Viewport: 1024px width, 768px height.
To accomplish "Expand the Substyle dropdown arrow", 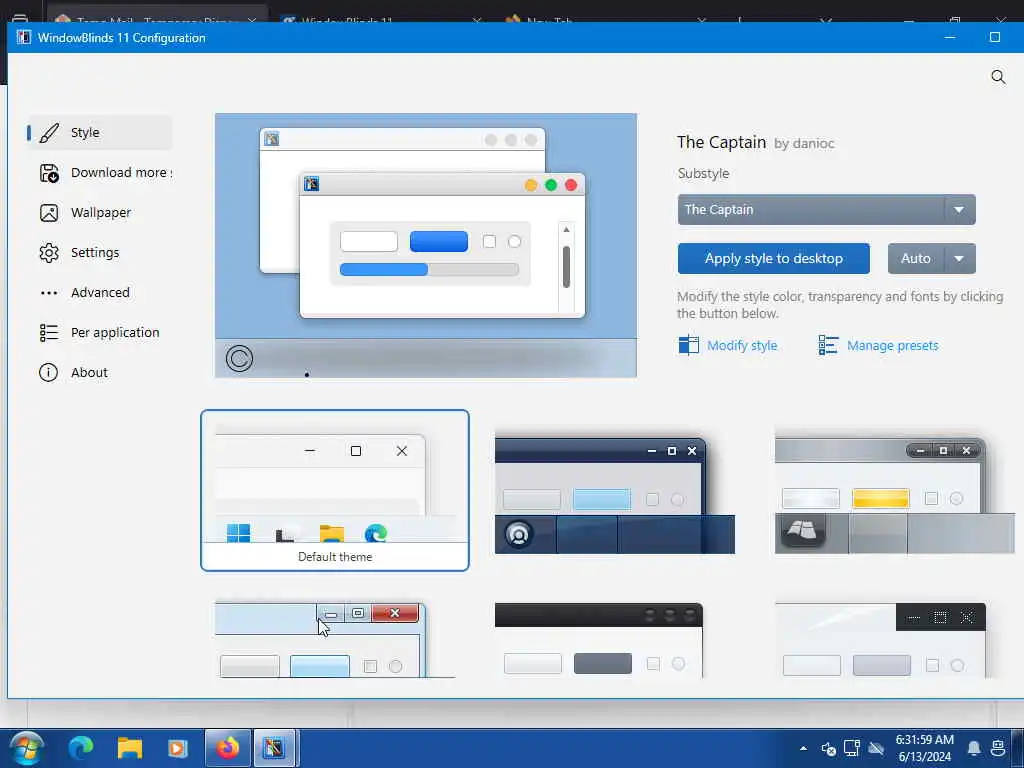I will (x=959, y=210).
